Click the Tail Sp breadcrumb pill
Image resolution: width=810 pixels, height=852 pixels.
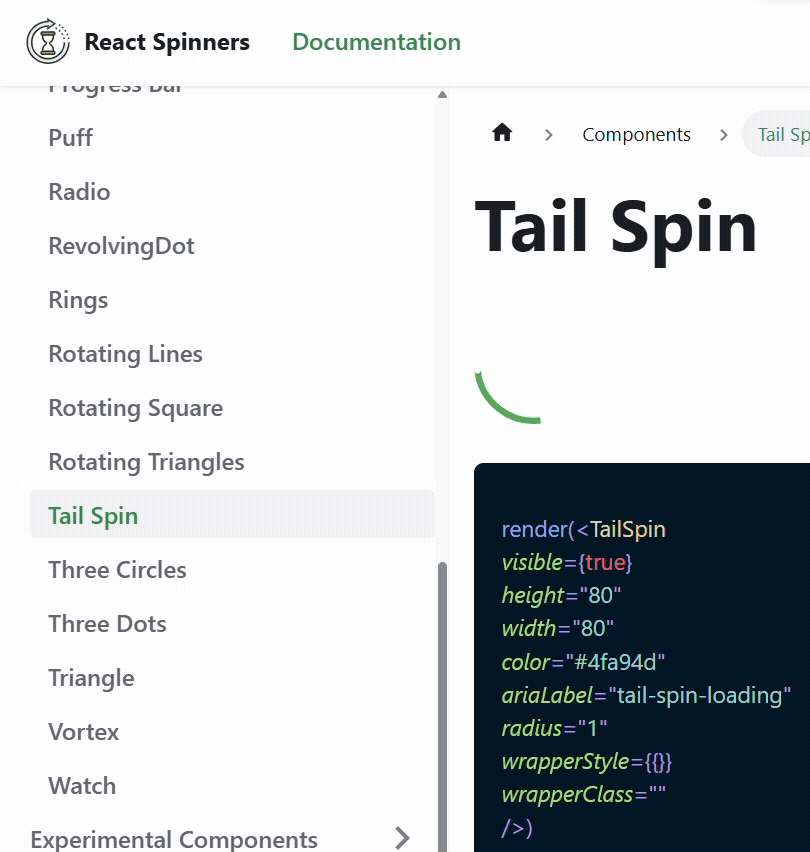tap(777, 134)
